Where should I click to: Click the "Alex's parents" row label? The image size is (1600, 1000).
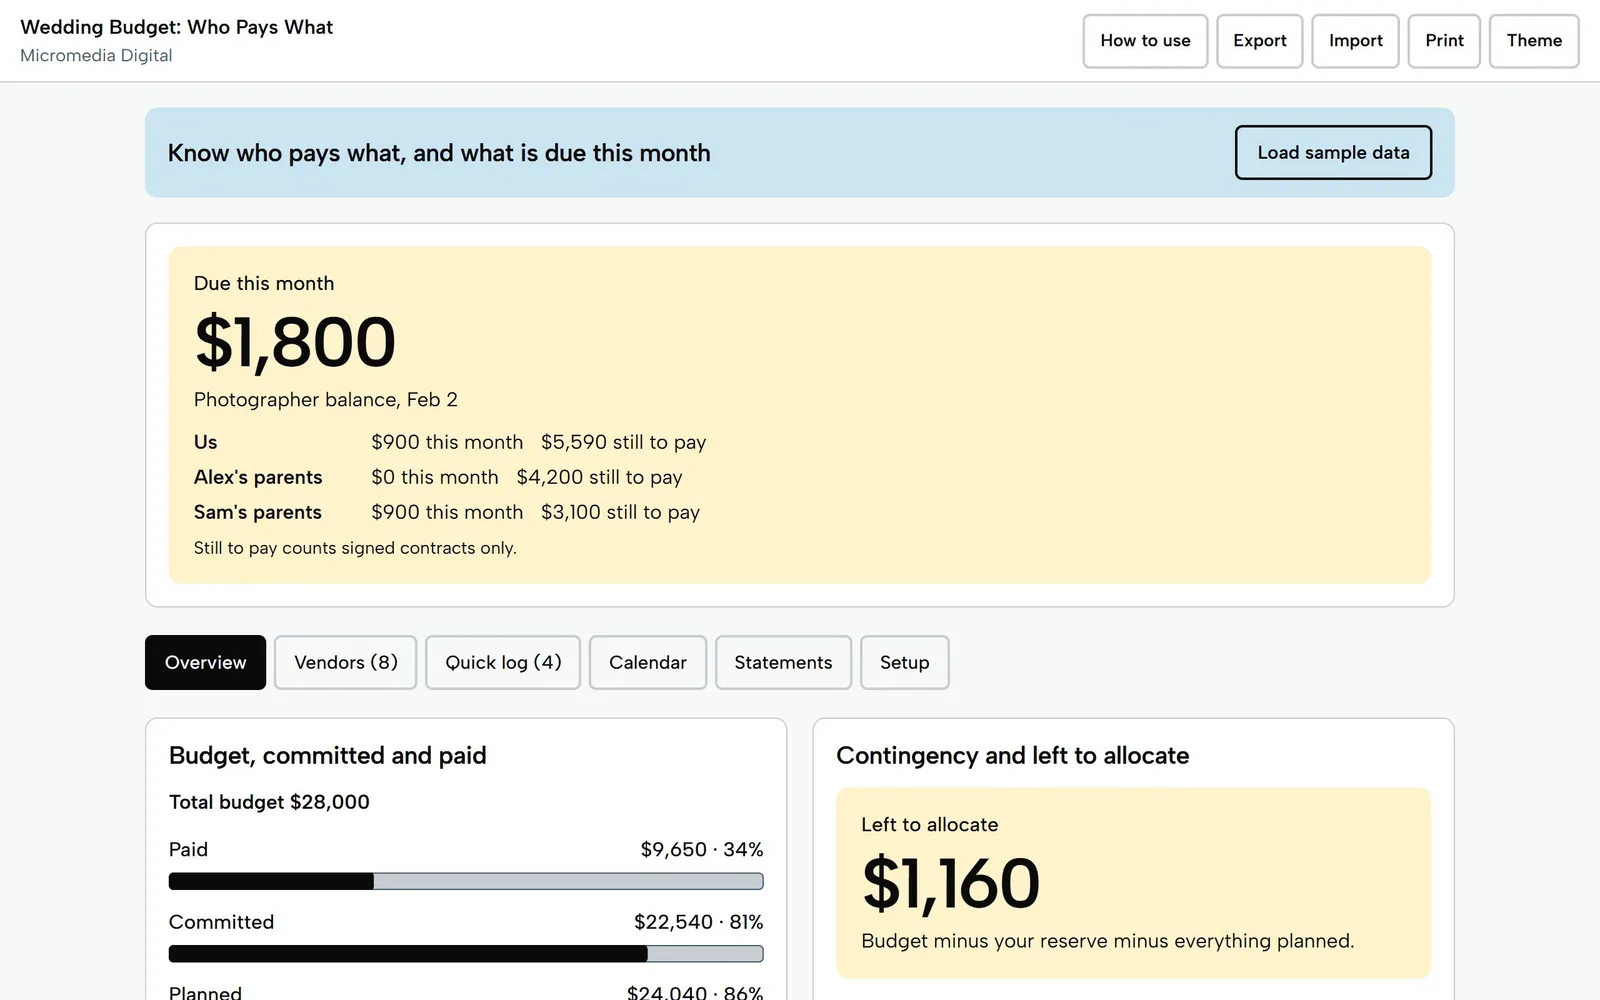click(258, 477)
